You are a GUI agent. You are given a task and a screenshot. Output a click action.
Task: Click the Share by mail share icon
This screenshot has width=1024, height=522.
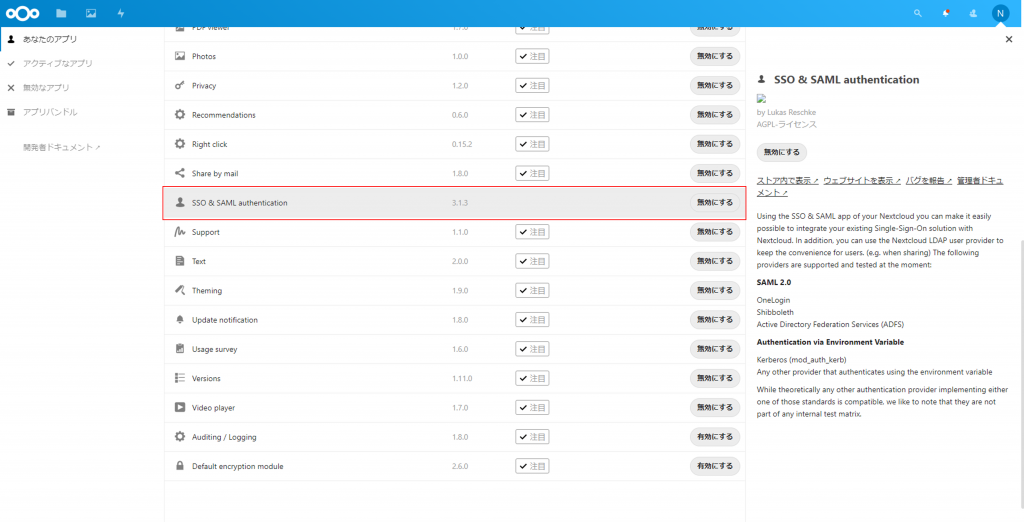[x=180, y=173]
